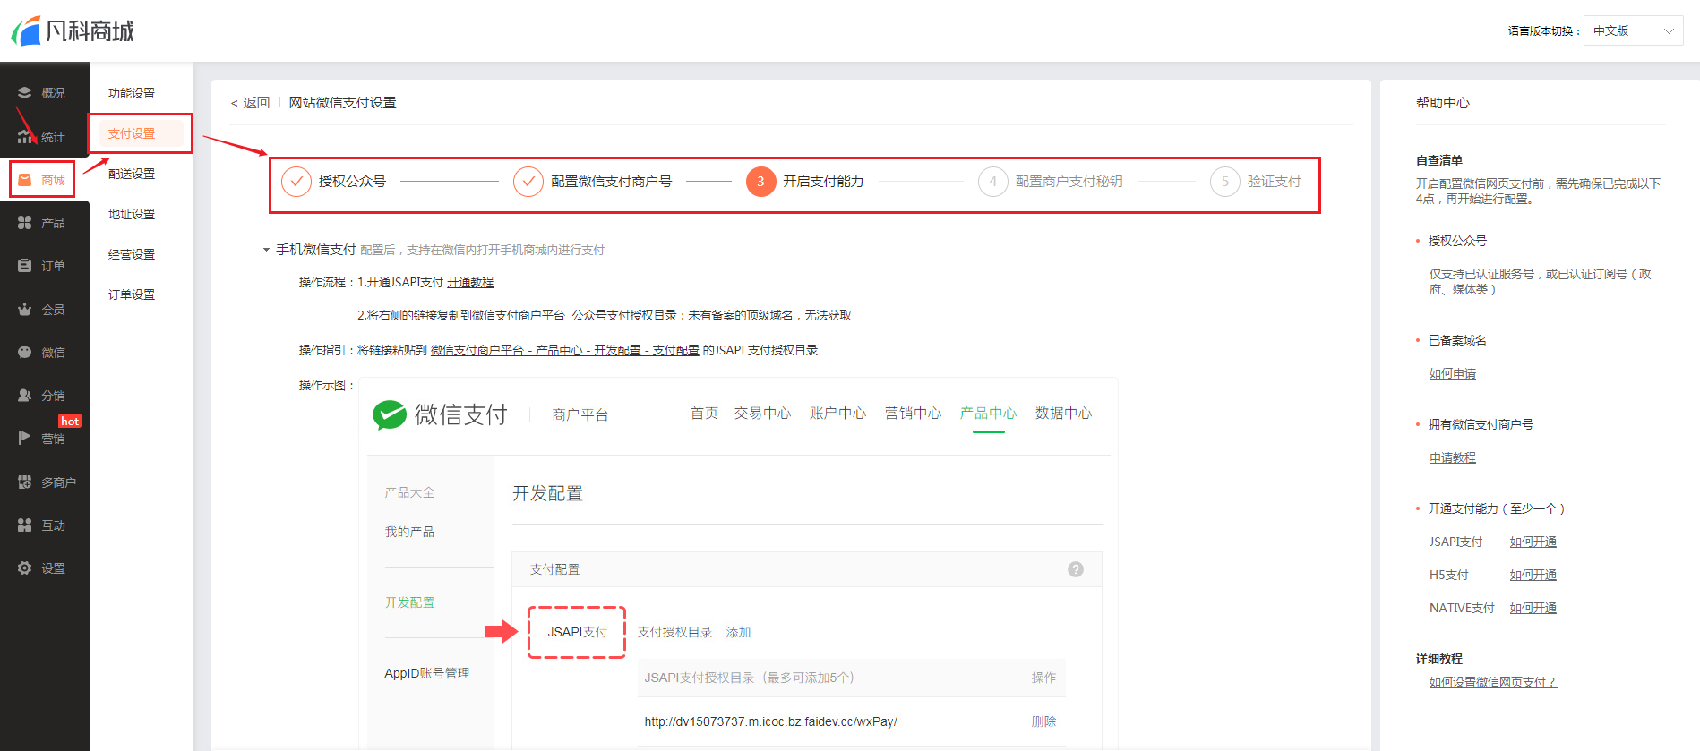1700x751 pixels.
Task: Click step 3 circle 开启支付能力
Action: [x=761, y=181]
